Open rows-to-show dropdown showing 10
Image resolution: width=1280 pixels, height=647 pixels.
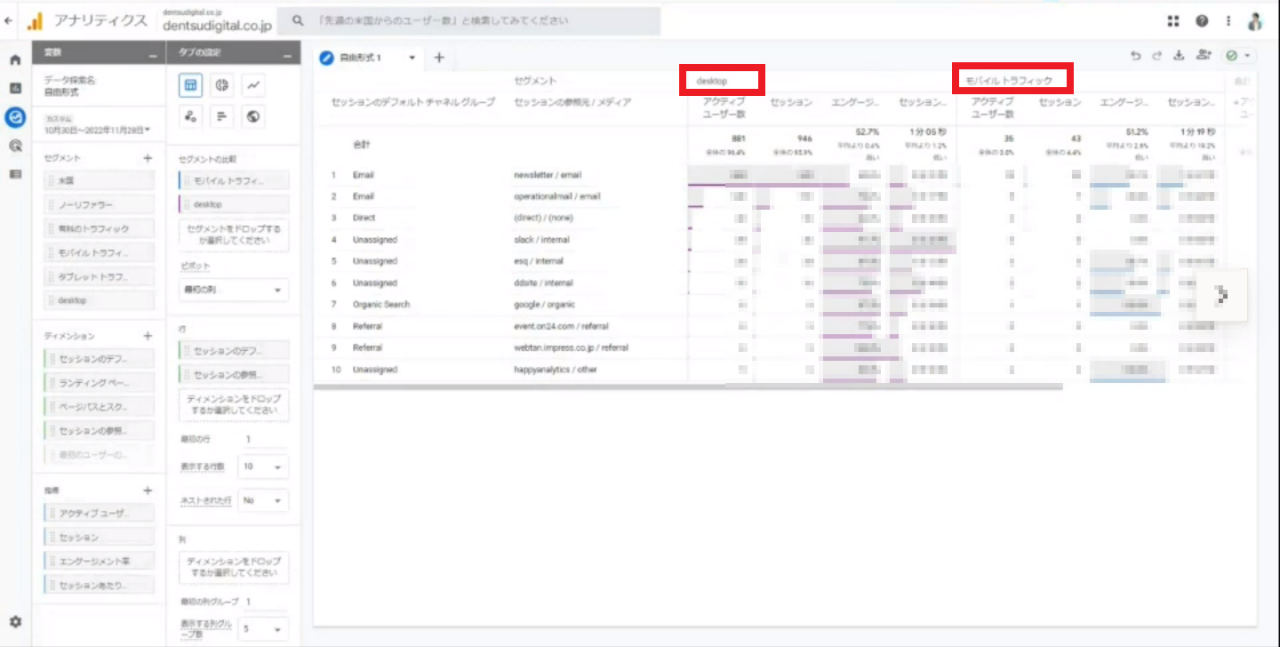[265, 466]
